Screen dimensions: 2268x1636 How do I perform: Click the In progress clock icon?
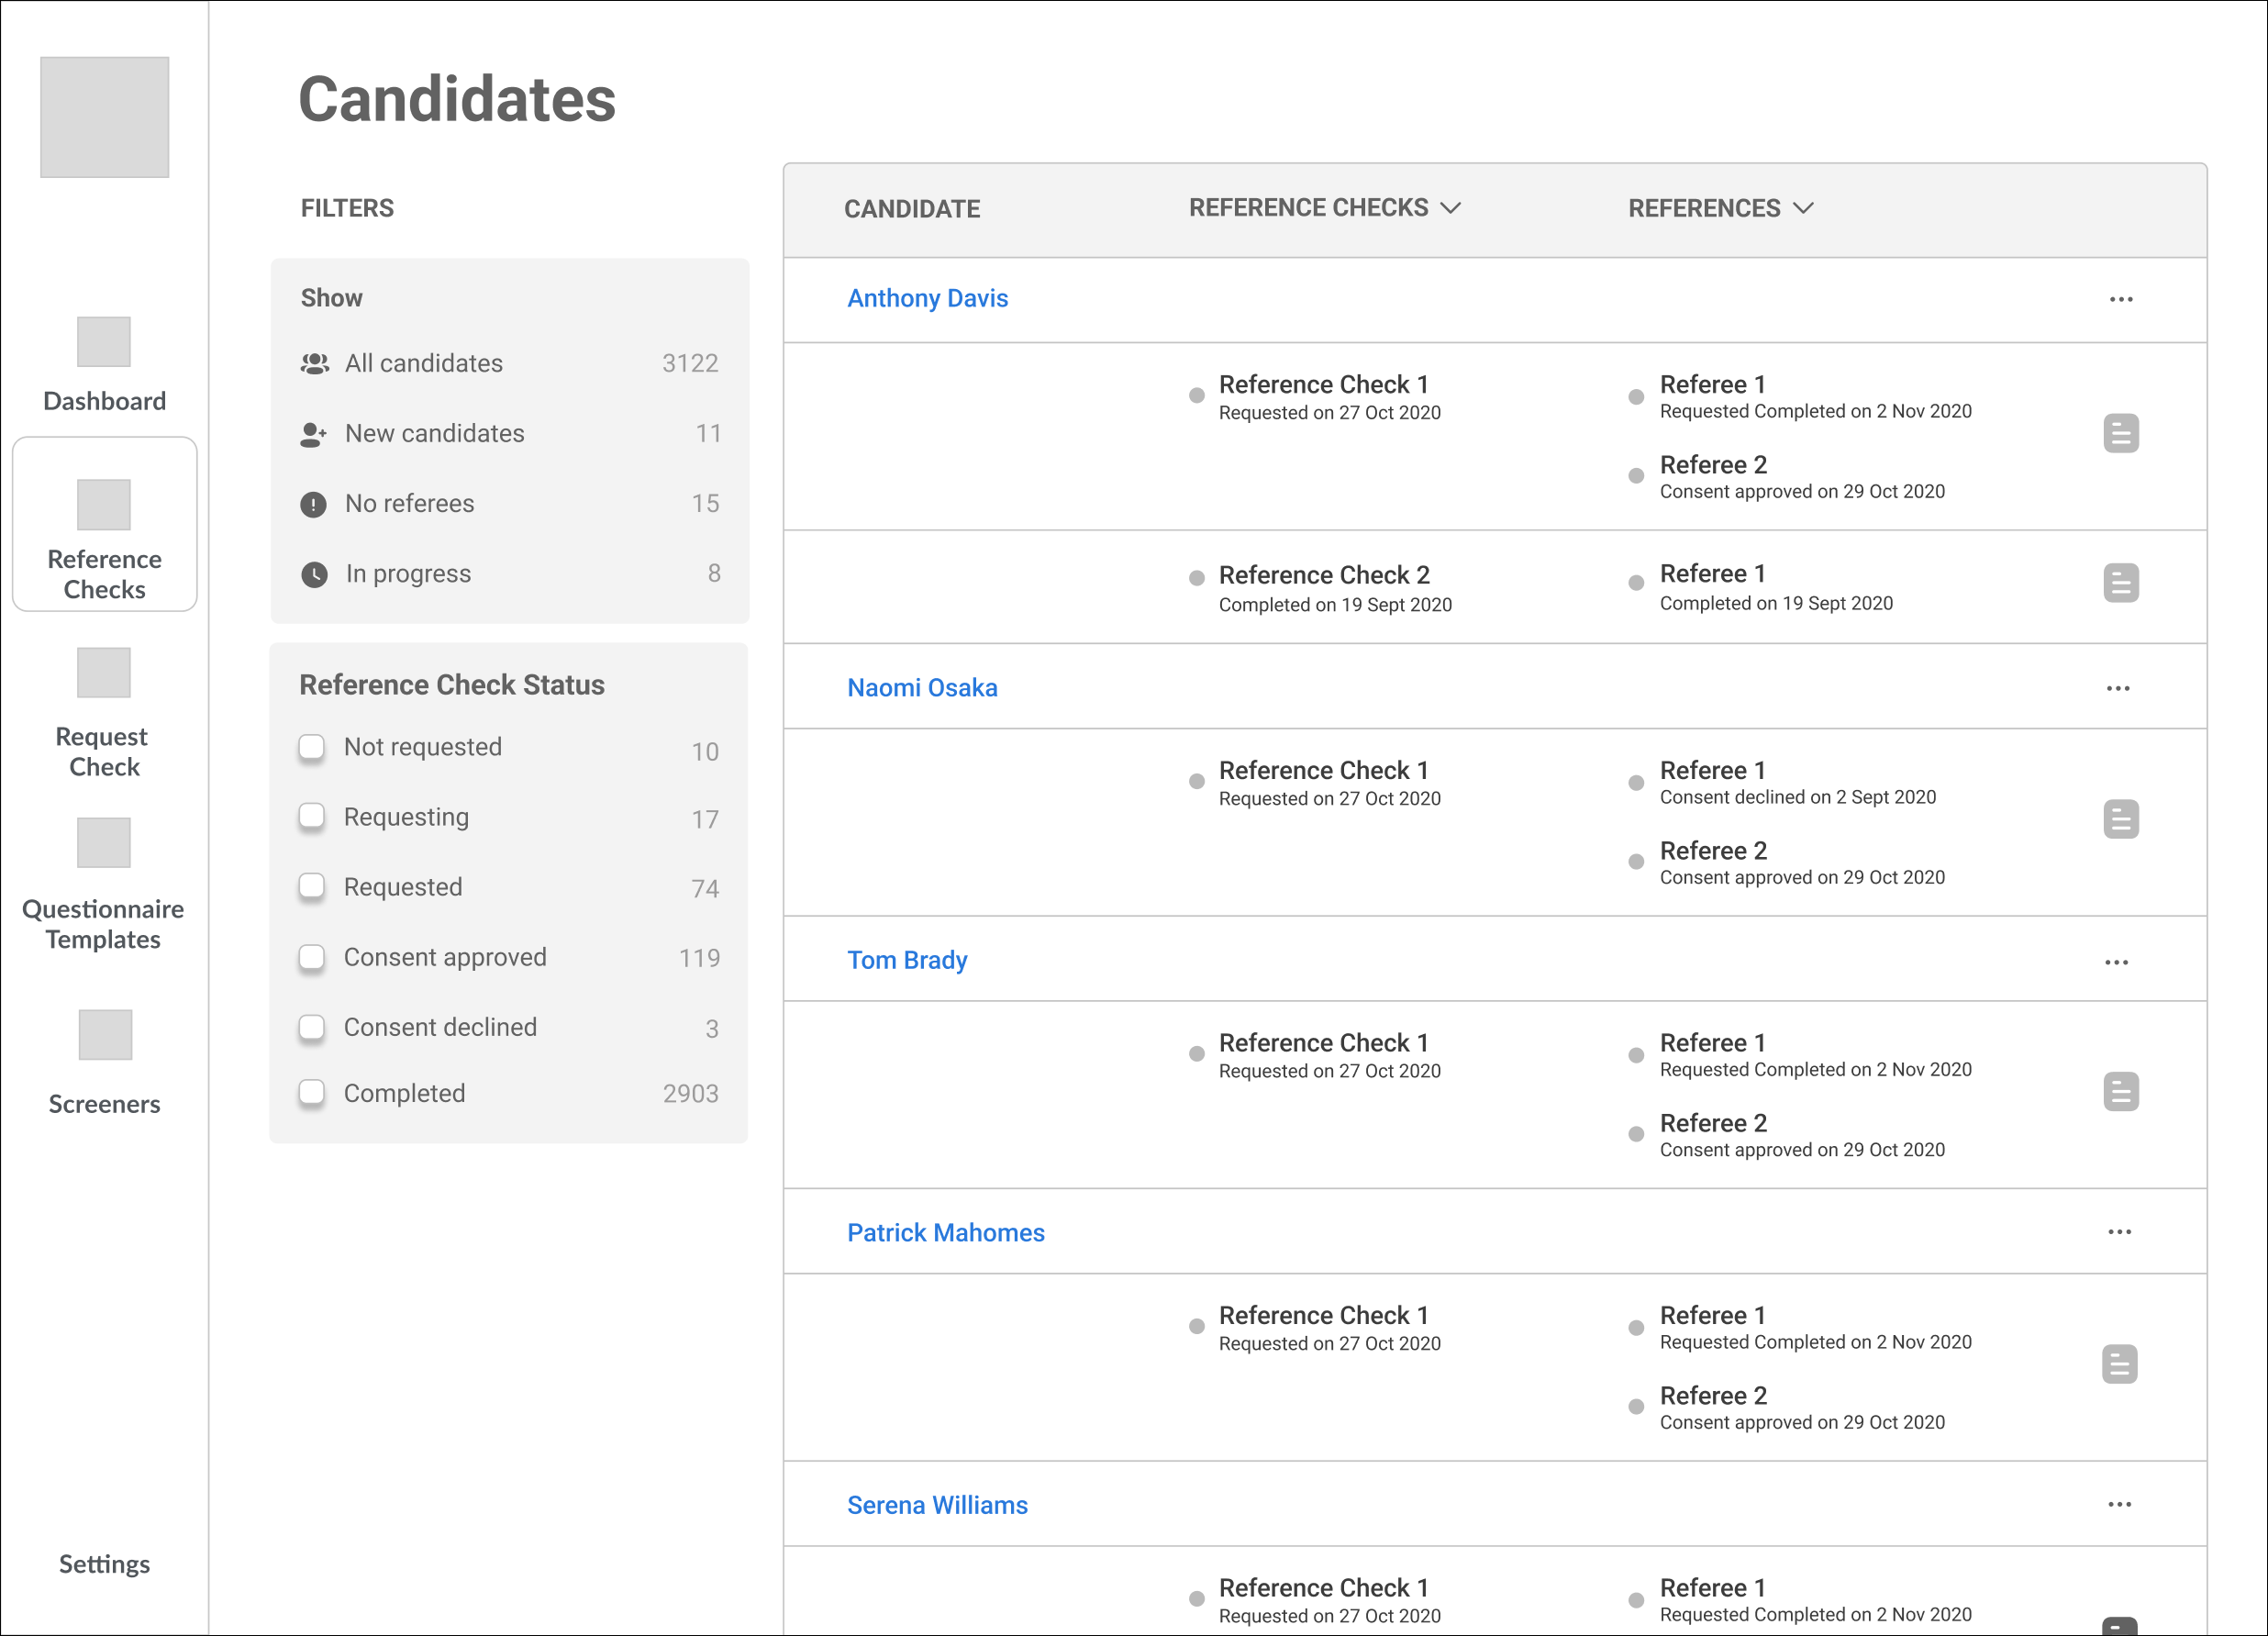click(x=314, y=574)
